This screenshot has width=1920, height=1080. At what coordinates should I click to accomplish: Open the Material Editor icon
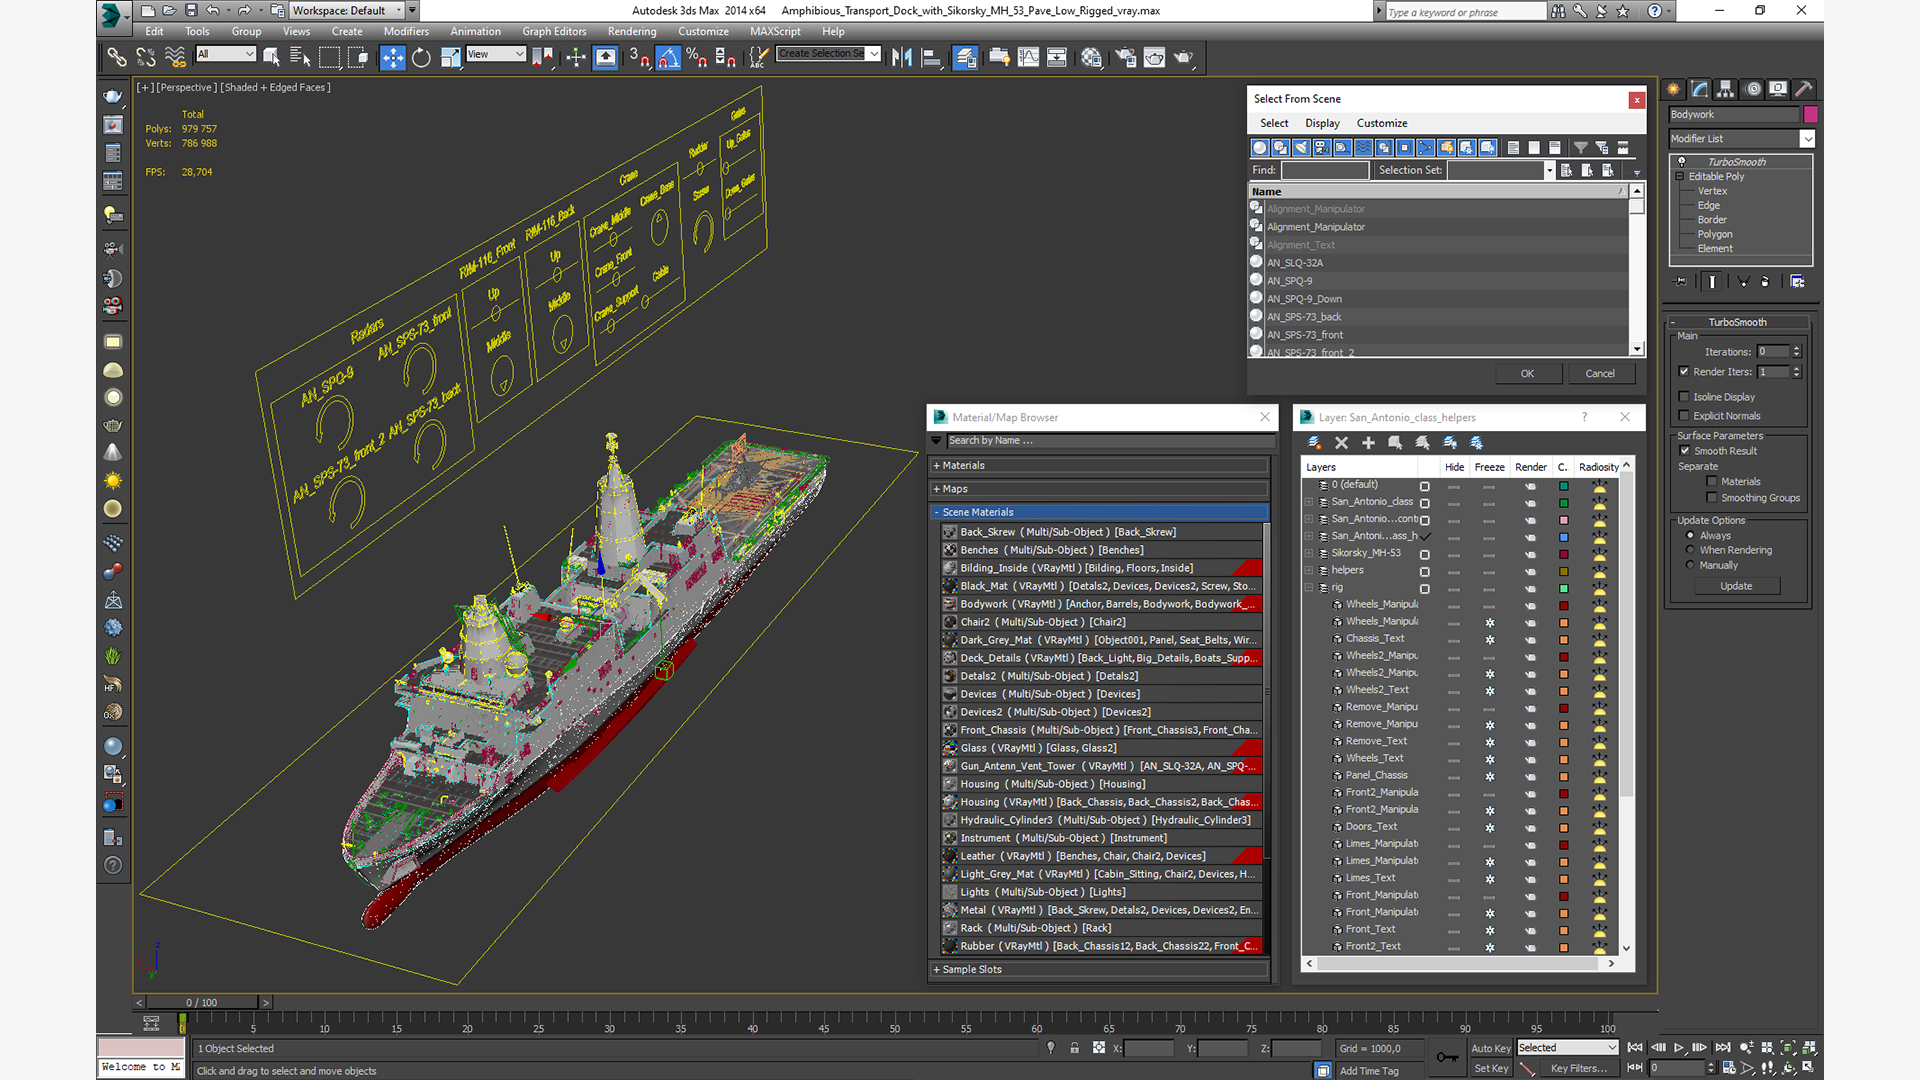pyautogui.click(x=1091, y=58)
